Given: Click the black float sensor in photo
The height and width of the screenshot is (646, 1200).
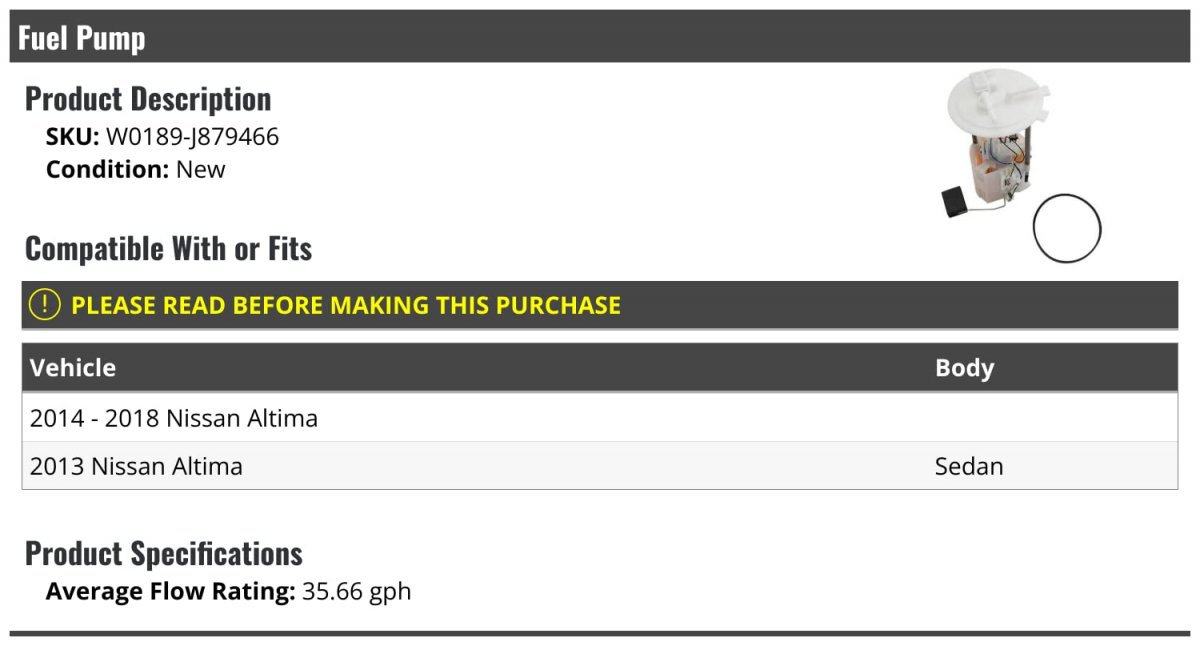Looking at the screenshot, I should pyautogui.click(x=954, y=201).
